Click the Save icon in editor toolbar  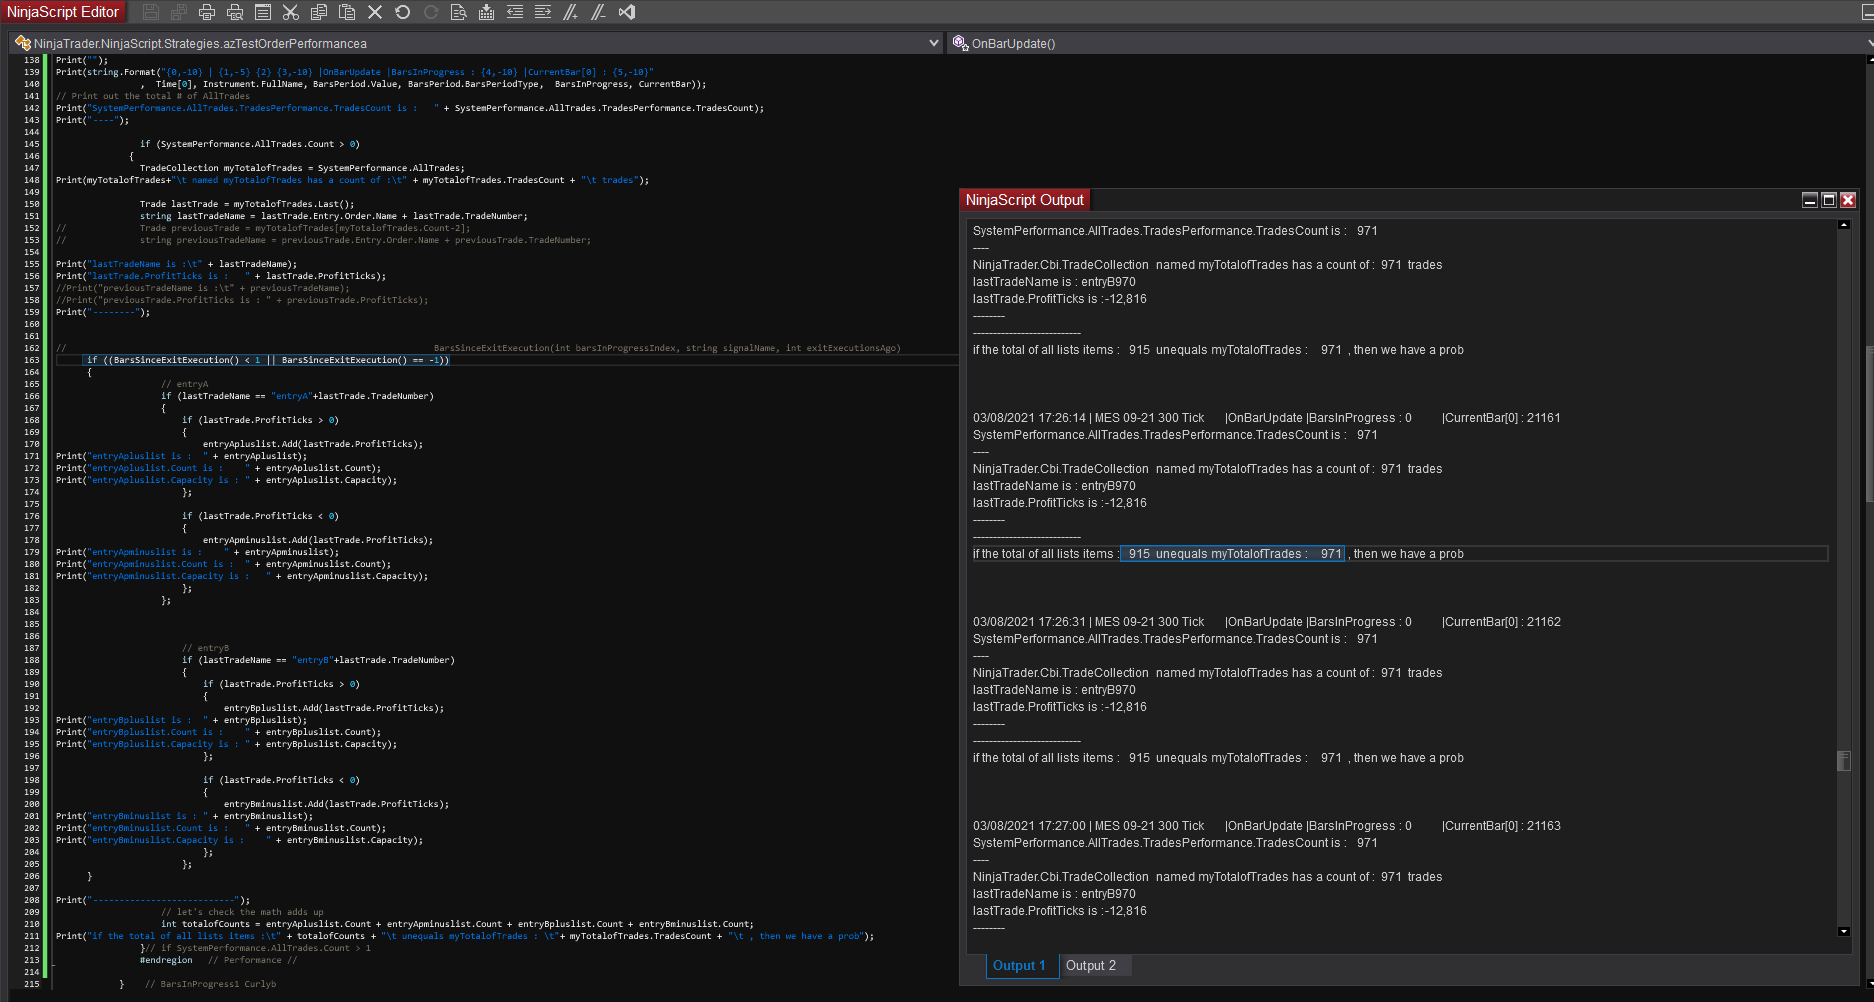click(151, 12)
